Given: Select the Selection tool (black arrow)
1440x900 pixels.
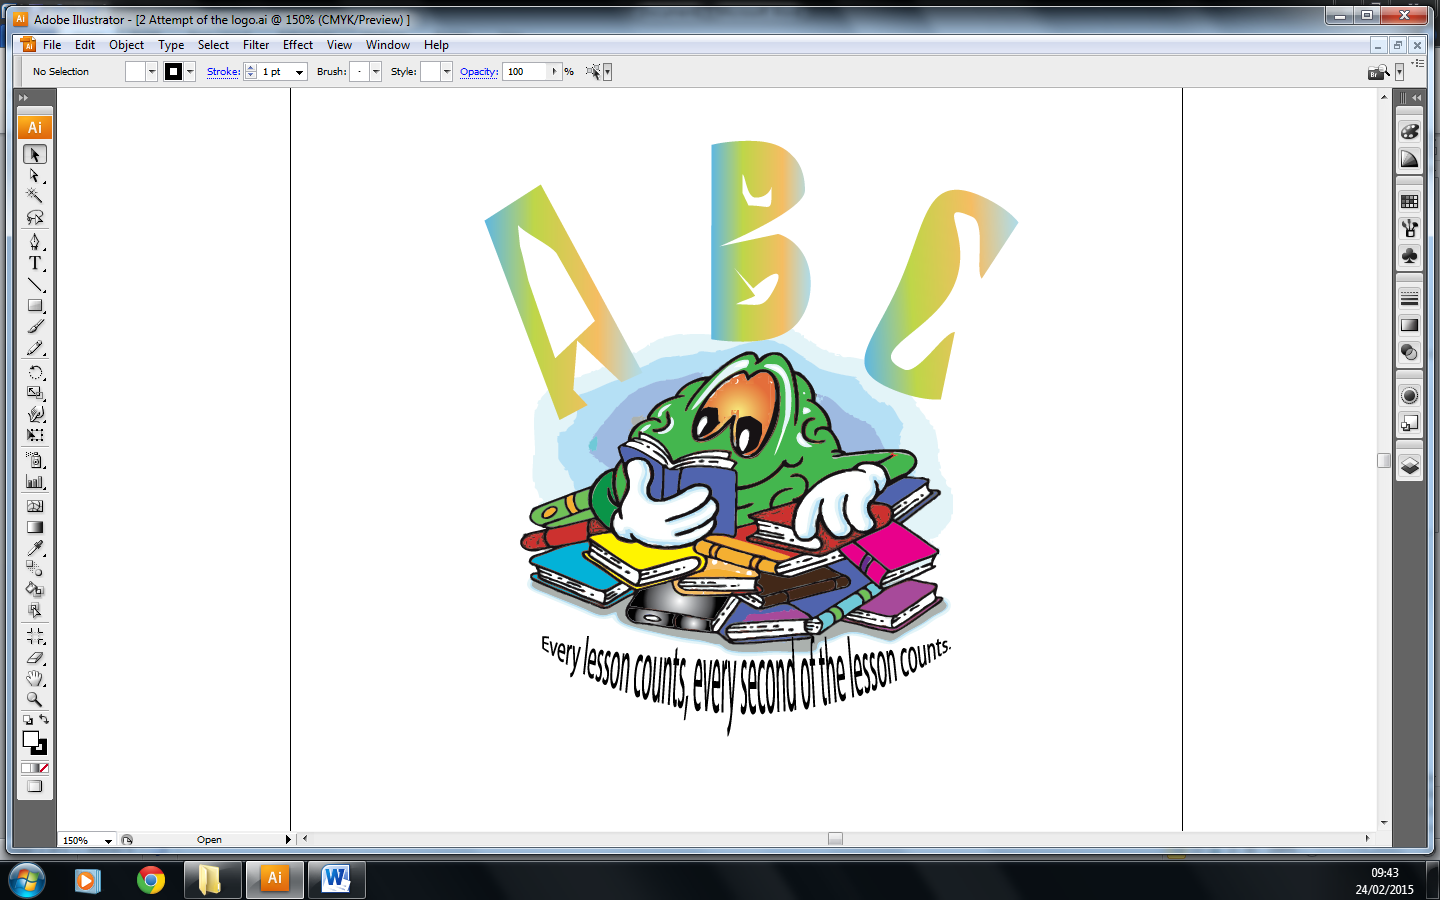Looking at the screenshot, I should (35, 155).
